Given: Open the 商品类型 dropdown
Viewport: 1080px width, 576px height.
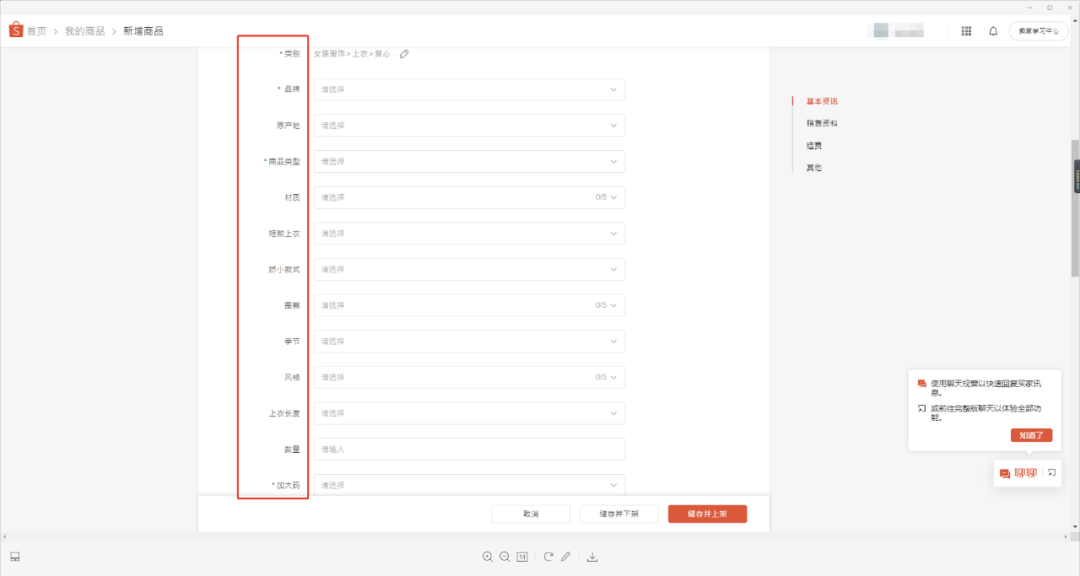Looking at the screenshot, I should (x=470, y=161).
